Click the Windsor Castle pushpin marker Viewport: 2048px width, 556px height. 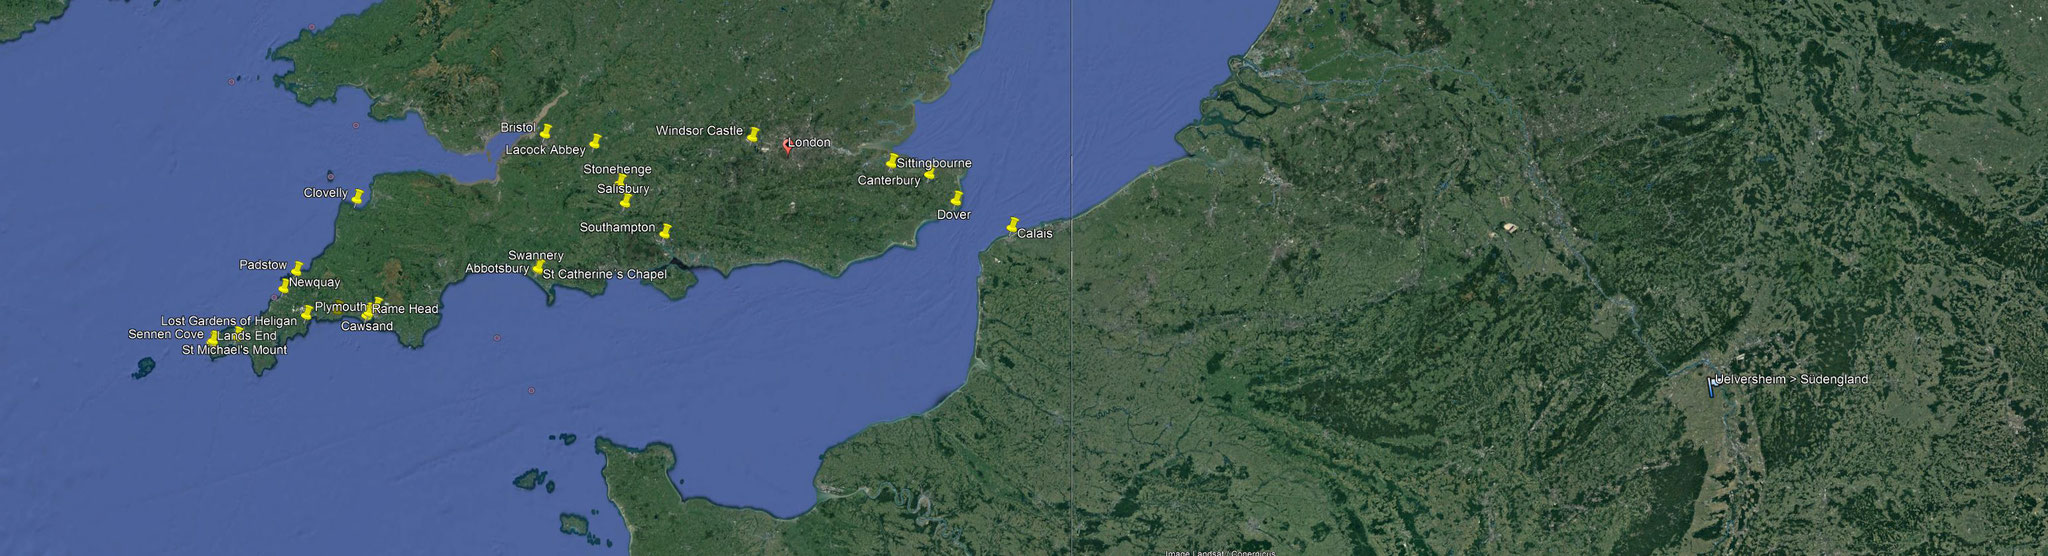(x=753, y=134)
